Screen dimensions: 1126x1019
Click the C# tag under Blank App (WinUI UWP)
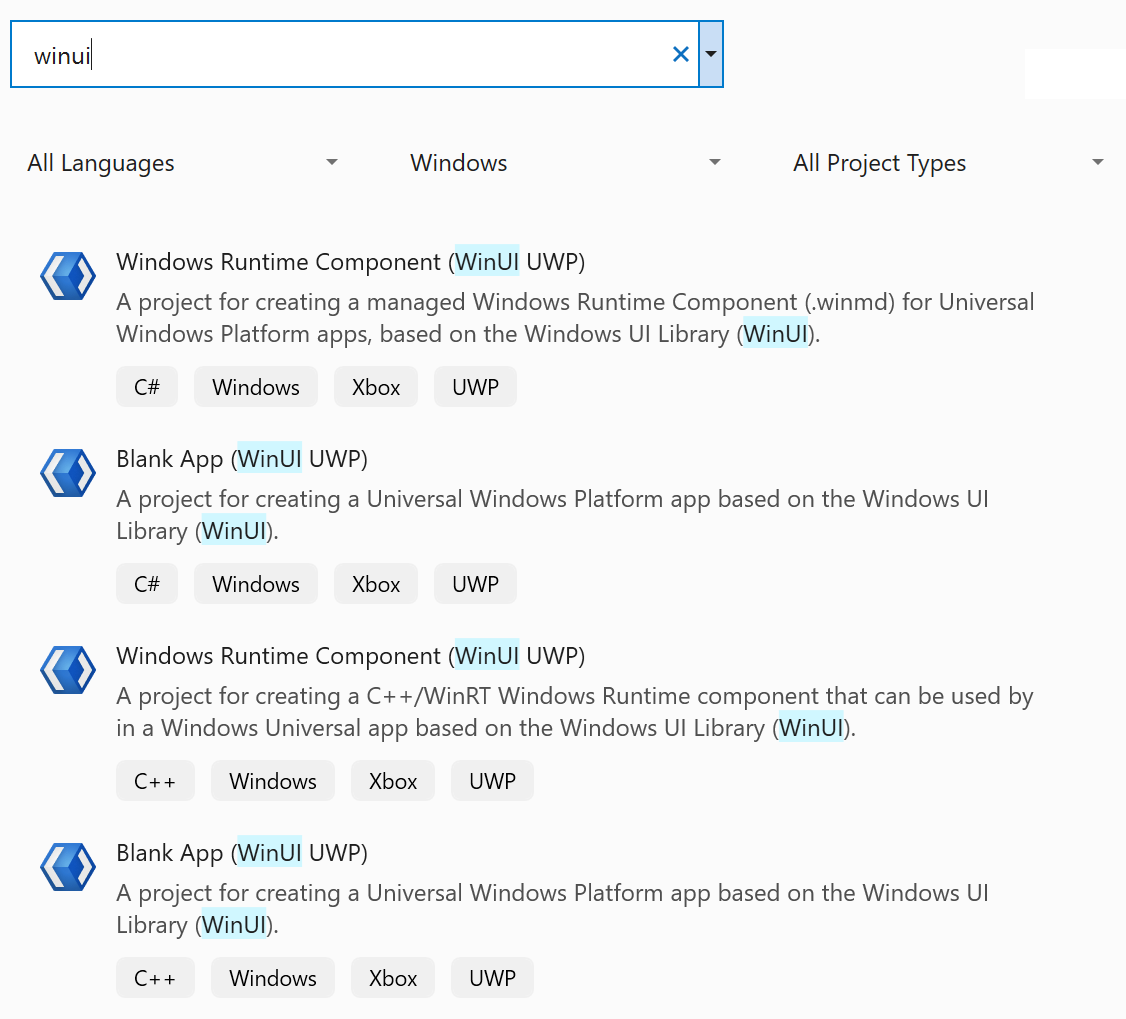(147, 583)
